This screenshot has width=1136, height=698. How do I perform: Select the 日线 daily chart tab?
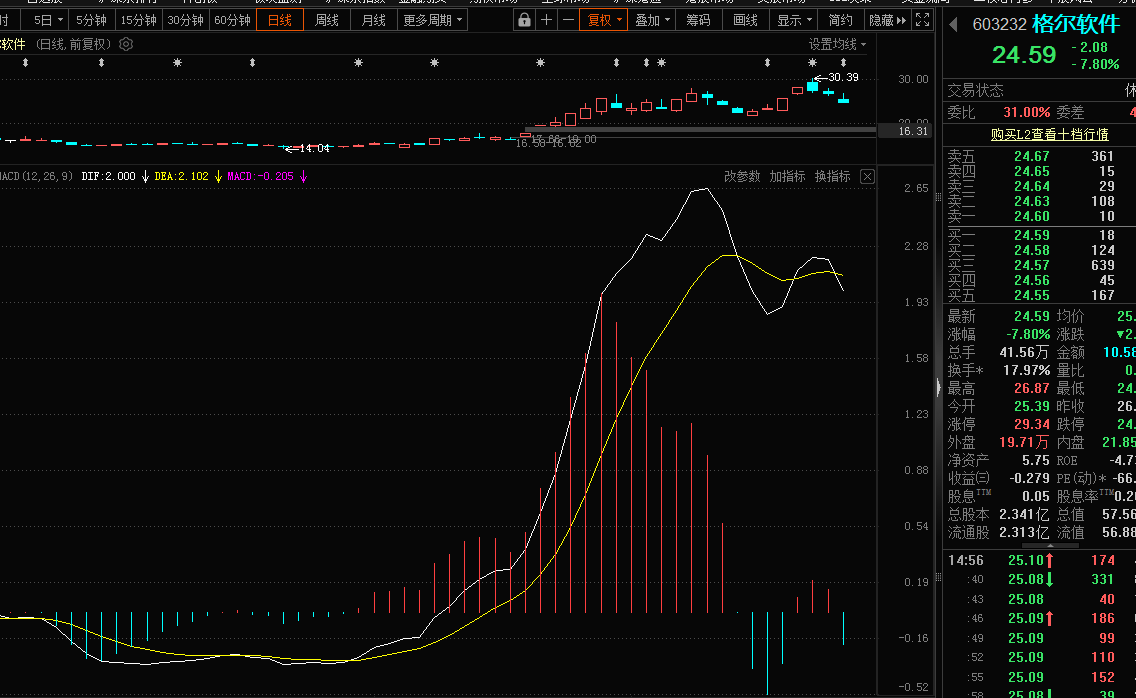pos(280,20)
